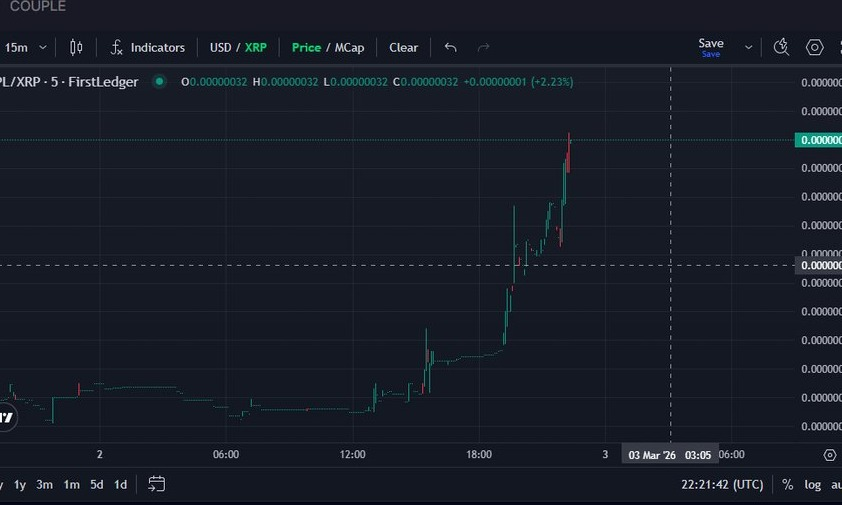This screenshot has height=505, width=842.
Task: Set range to 1d
Action: (x=120, y=485)
